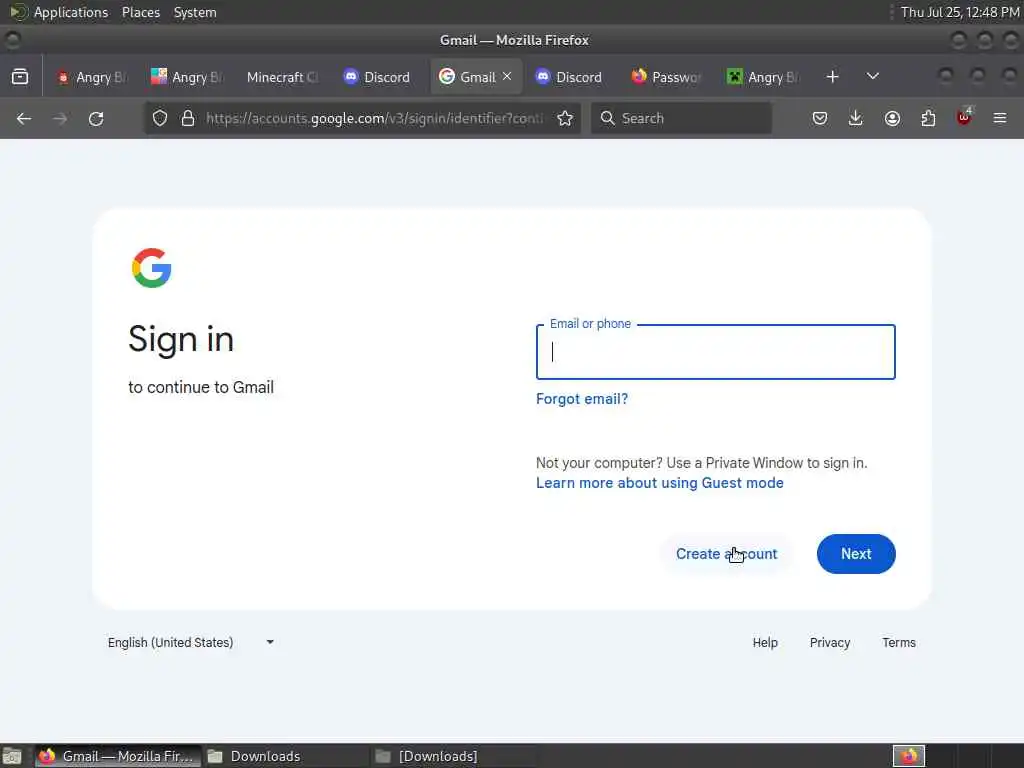
Task: Switch to the last Angry Birds tab with creeper icon
Action: click(763, 77)
